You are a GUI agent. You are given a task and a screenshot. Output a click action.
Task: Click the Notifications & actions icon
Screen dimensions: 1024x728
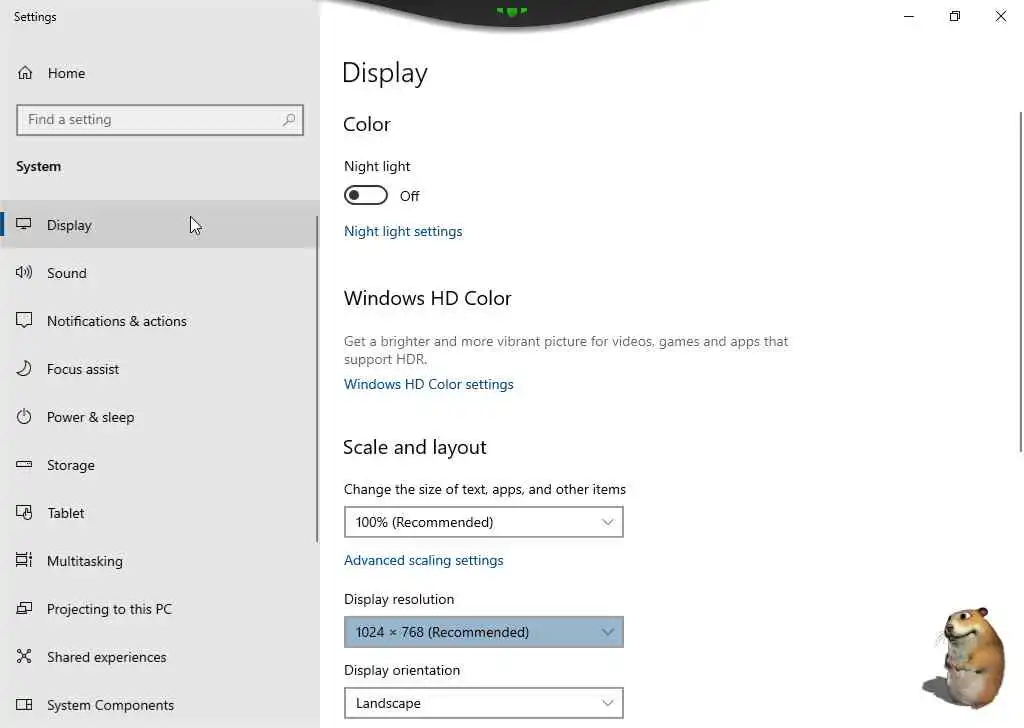pyautogui.click(x=24, y=320)
